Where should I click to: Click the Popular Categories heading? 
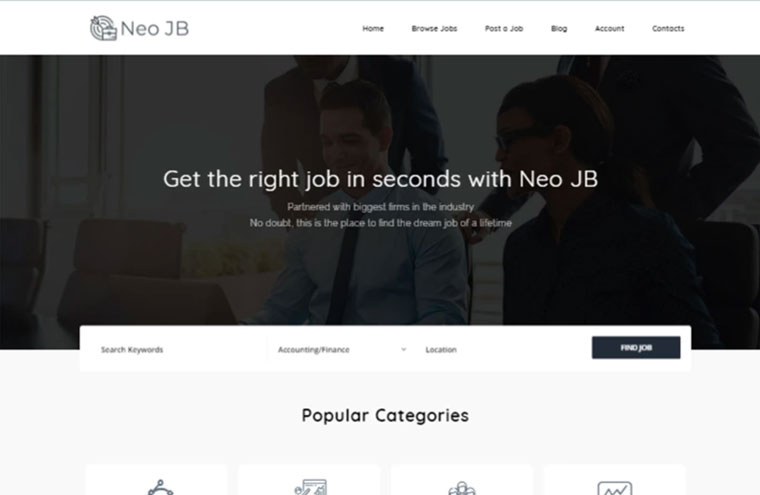[x=385, y=415]
